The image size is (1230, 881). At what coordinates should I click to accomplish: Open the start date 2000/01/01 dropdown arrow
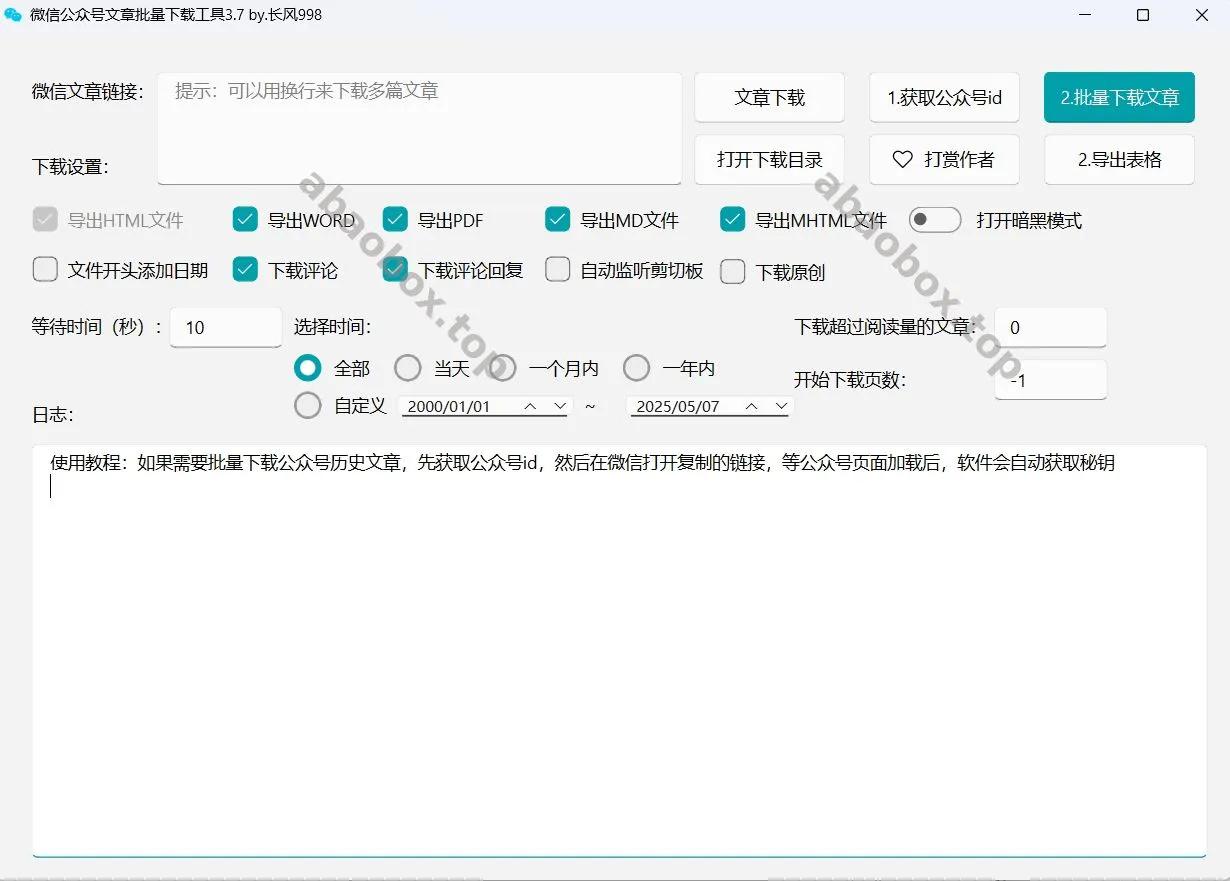[x=560, y=407]
